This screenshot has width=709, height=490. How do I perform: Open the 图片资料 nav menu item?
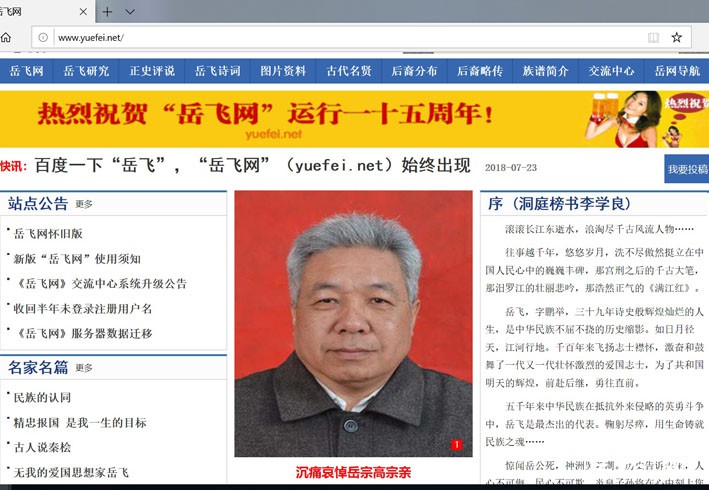pos(283,71)
